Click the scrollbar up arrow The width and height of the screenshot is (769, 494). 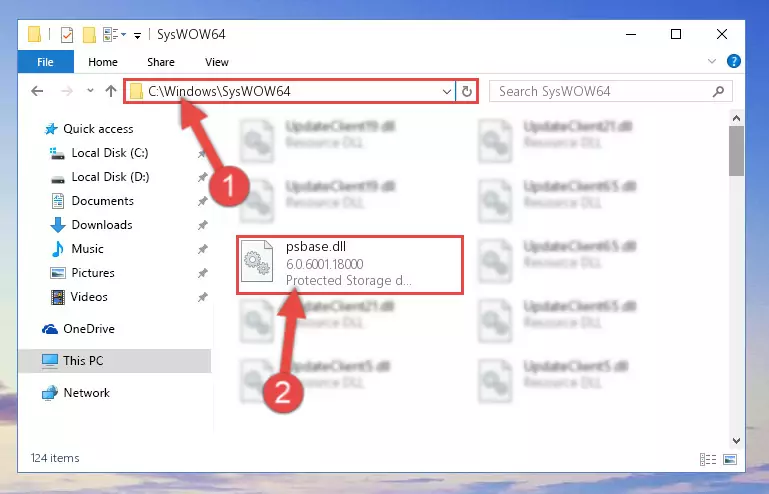[736, 118]
